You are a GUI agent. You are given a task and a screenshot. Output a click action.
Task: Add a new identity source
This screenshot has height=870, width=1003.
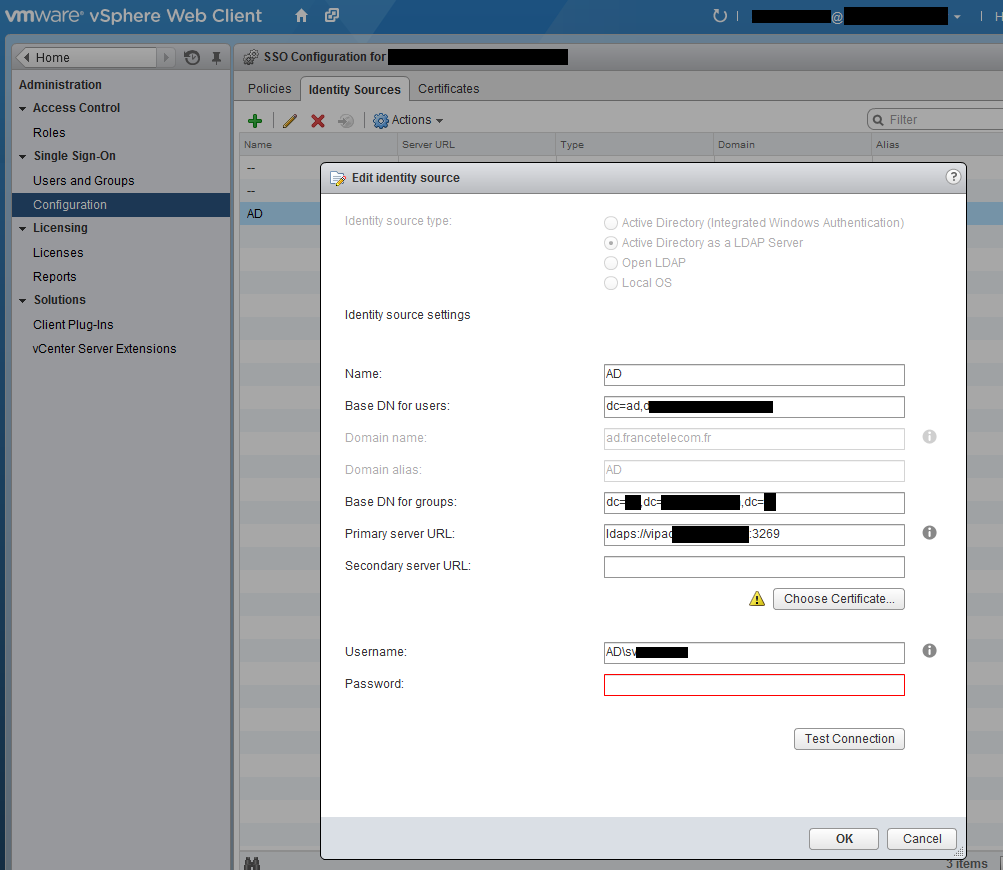[x=254, y=120]
